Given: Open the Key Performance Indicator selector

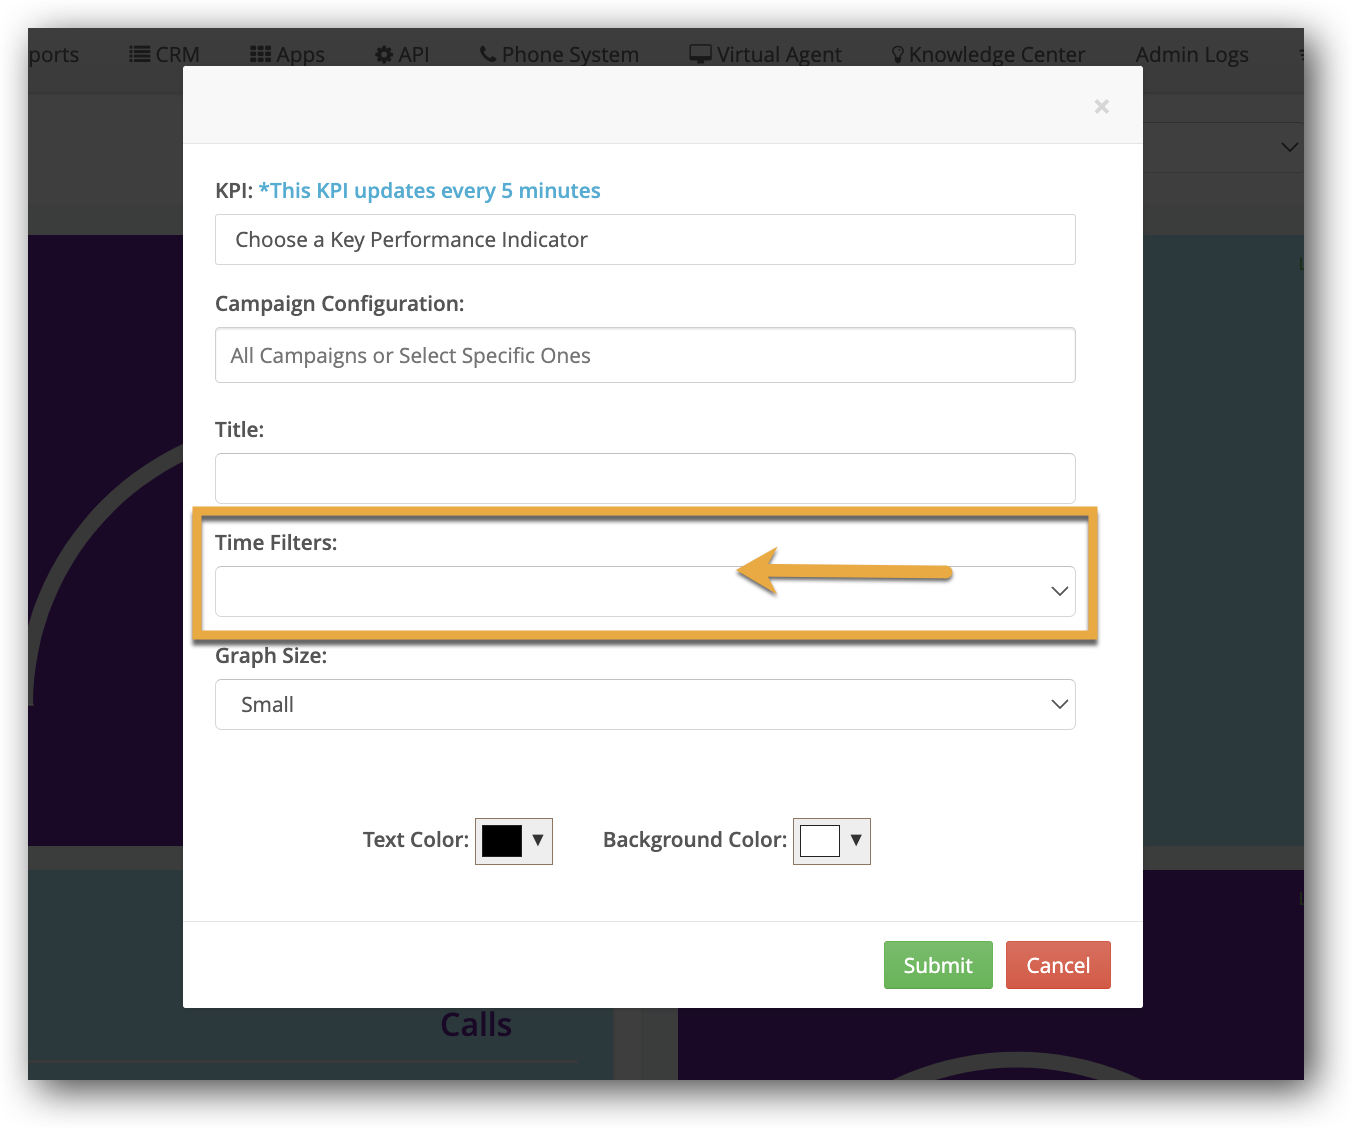Looking at the screenshot, I should click(x=645, y=240).
